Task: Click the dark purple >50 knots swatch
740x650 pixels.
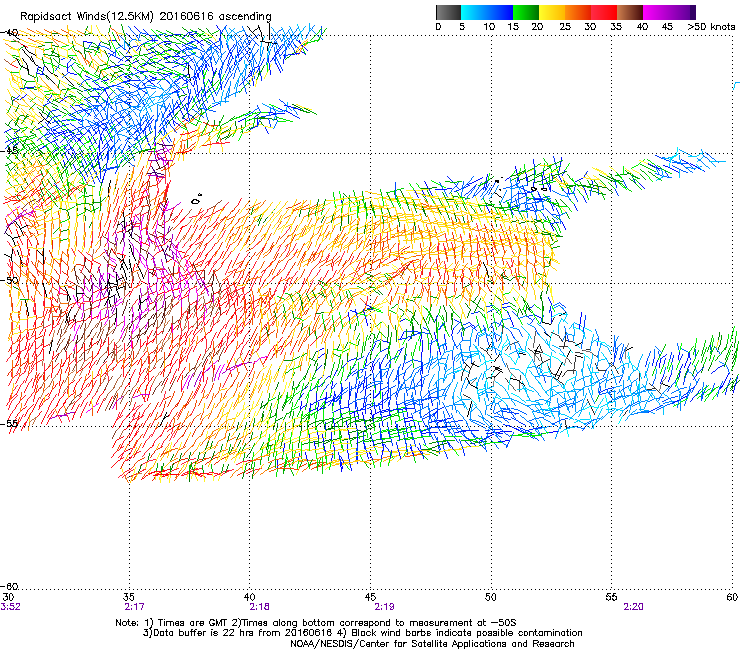Action: click(x=692, y=12)
